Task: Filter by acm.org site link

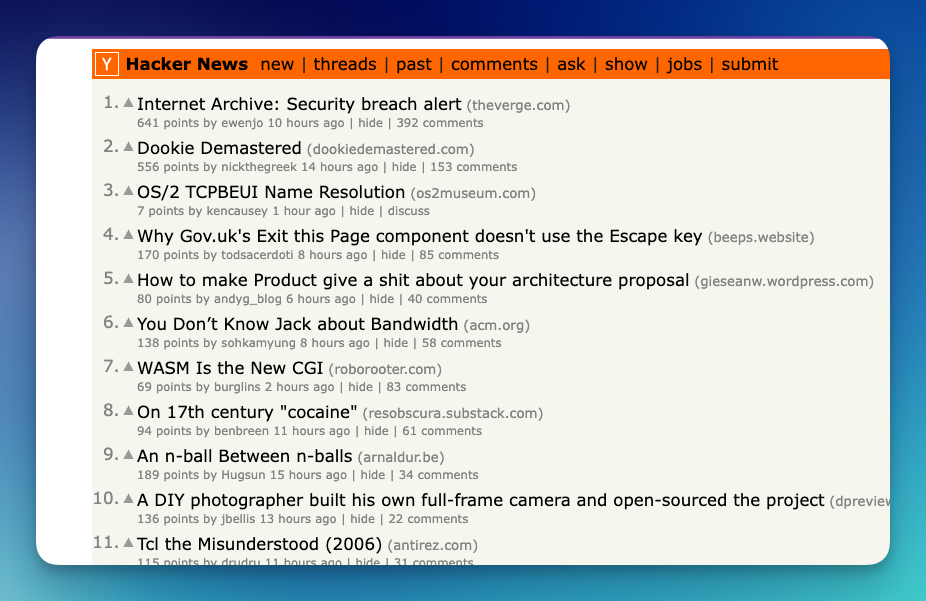Action: 497,325
